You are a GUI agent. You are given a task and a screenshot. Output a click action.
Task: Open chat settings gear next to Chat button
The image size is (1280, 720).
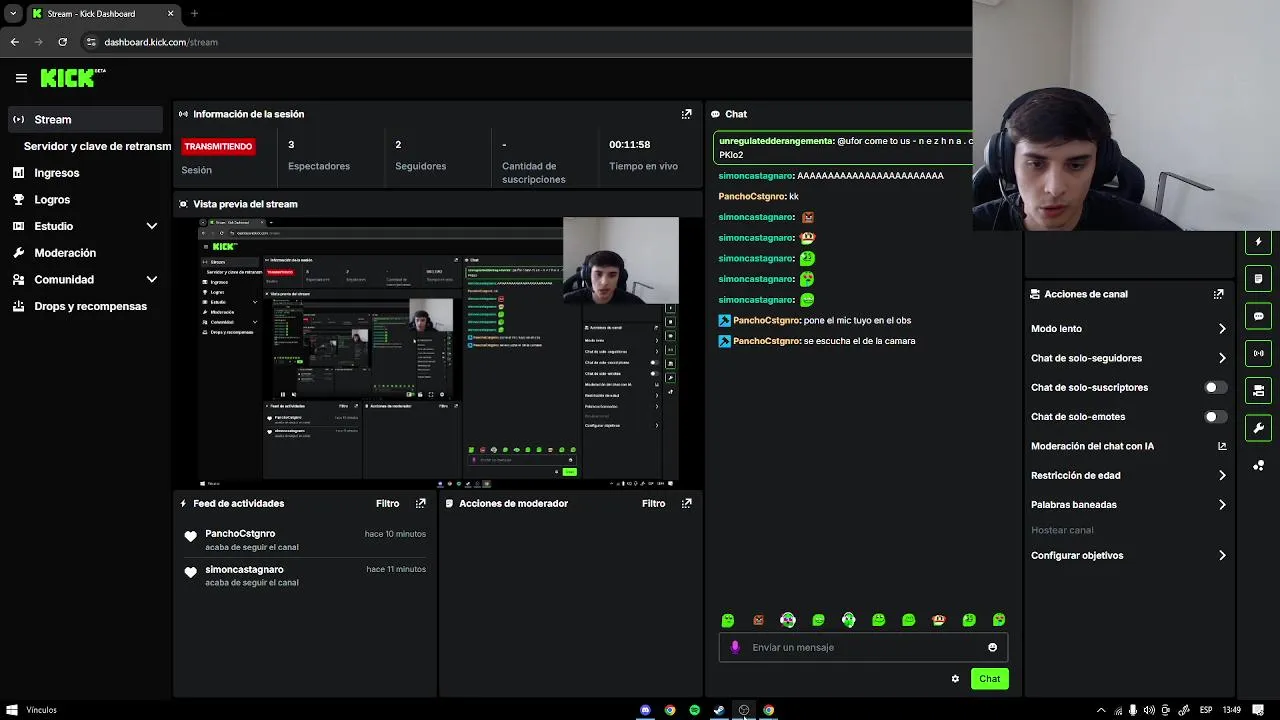(x=955, y=679)
